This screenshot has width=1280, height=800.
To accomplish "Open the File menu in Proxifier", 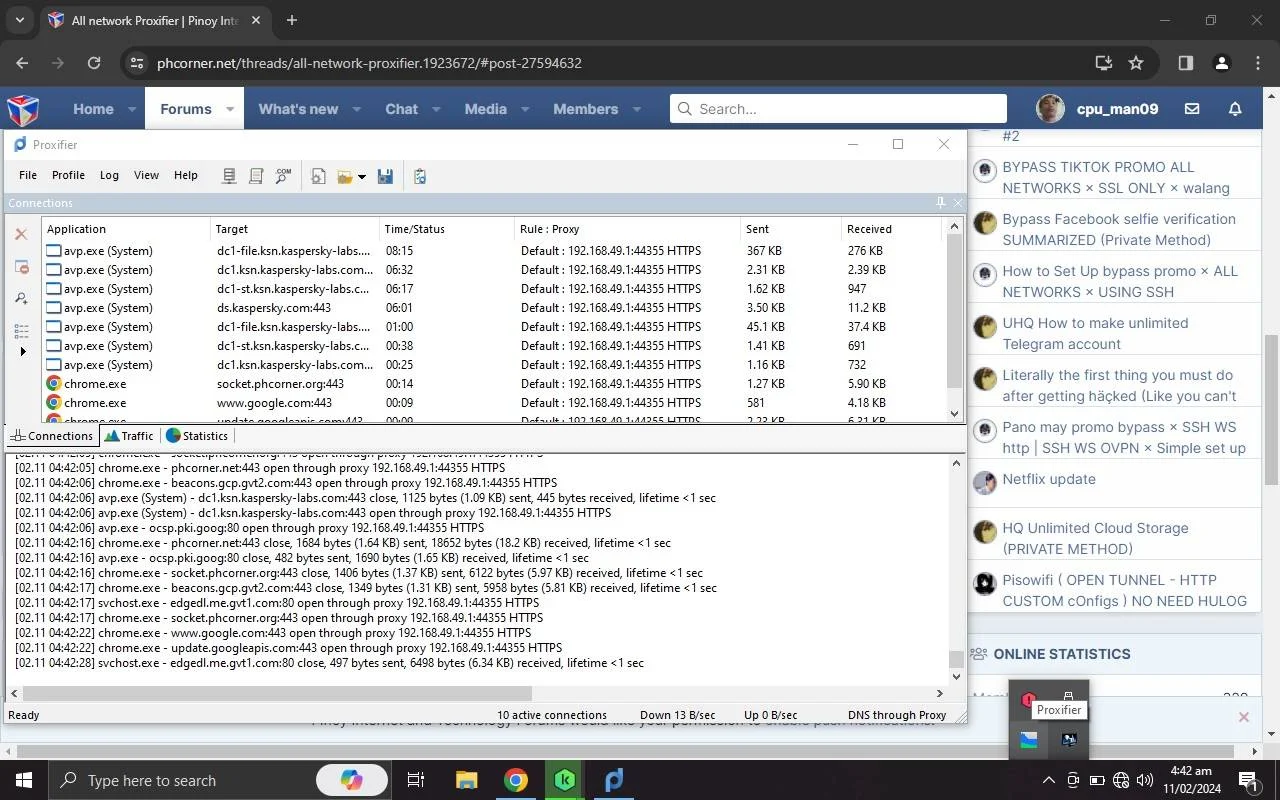I will point(28,175).
